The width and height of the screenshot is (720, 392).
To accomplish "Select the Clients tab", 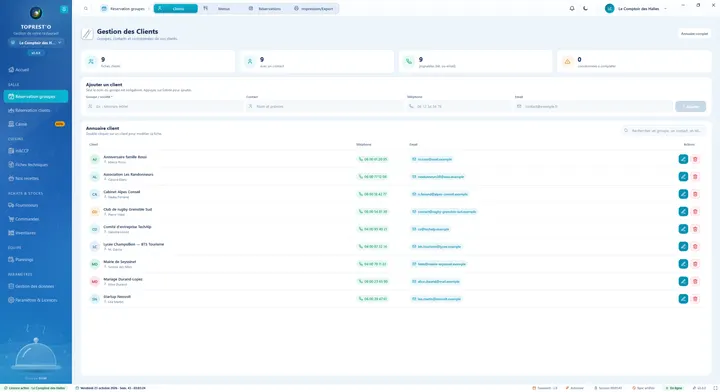I will tap(175, 9).
